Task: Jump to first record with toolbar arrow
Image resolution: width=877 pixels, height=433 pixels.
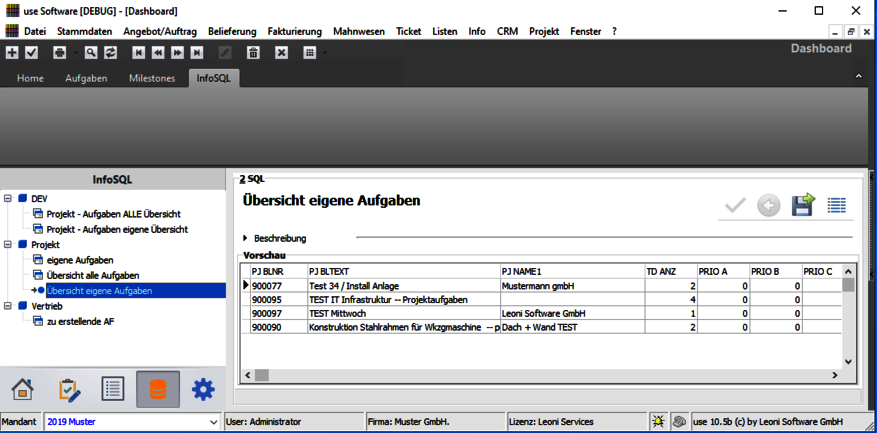Action: click(139, 53)
